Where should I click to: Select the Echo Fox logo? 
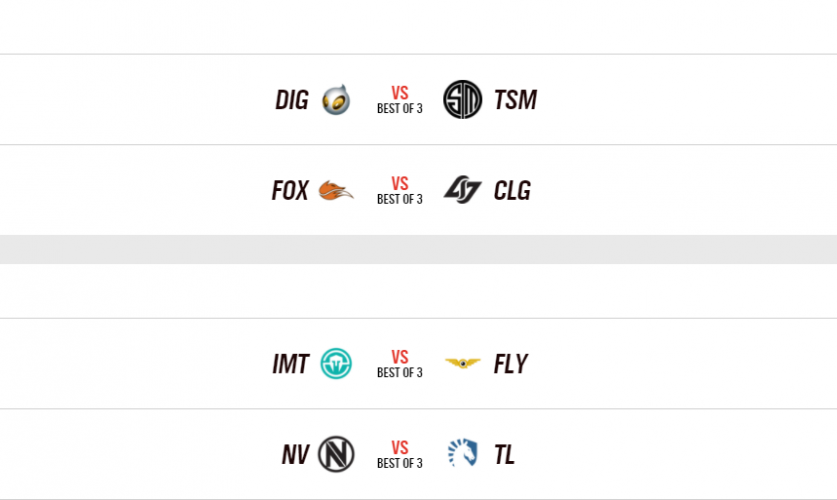pyautogui.click(x=336, y=190)
